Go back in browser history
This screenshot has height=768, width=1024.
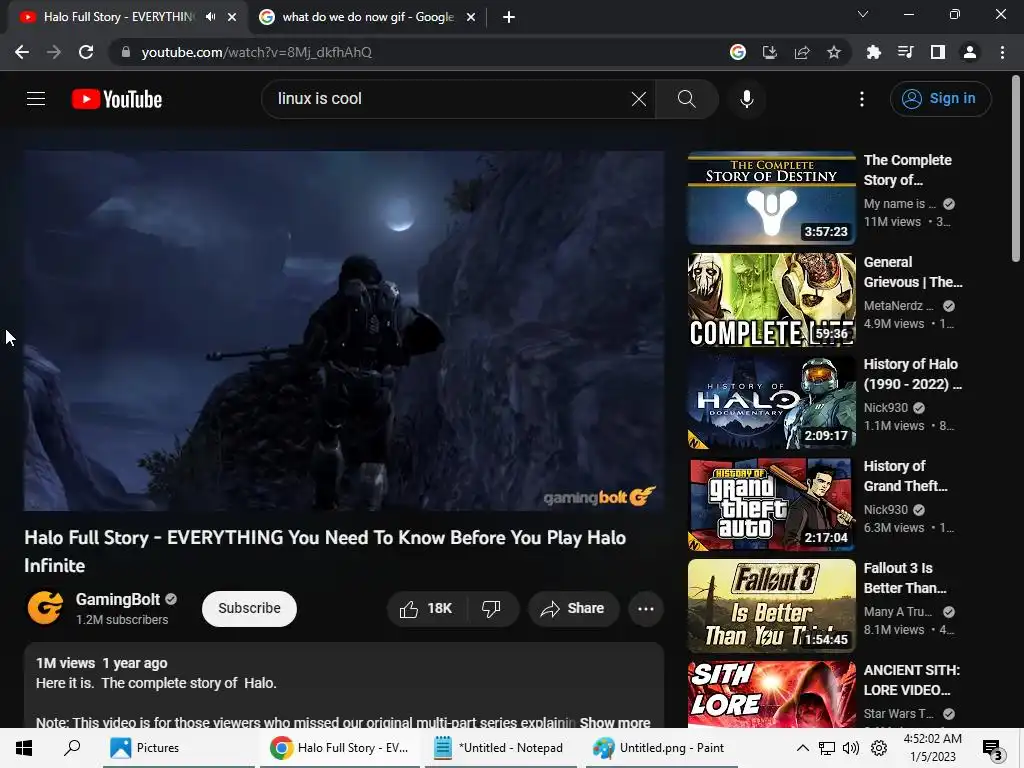[x=22, y=52]
